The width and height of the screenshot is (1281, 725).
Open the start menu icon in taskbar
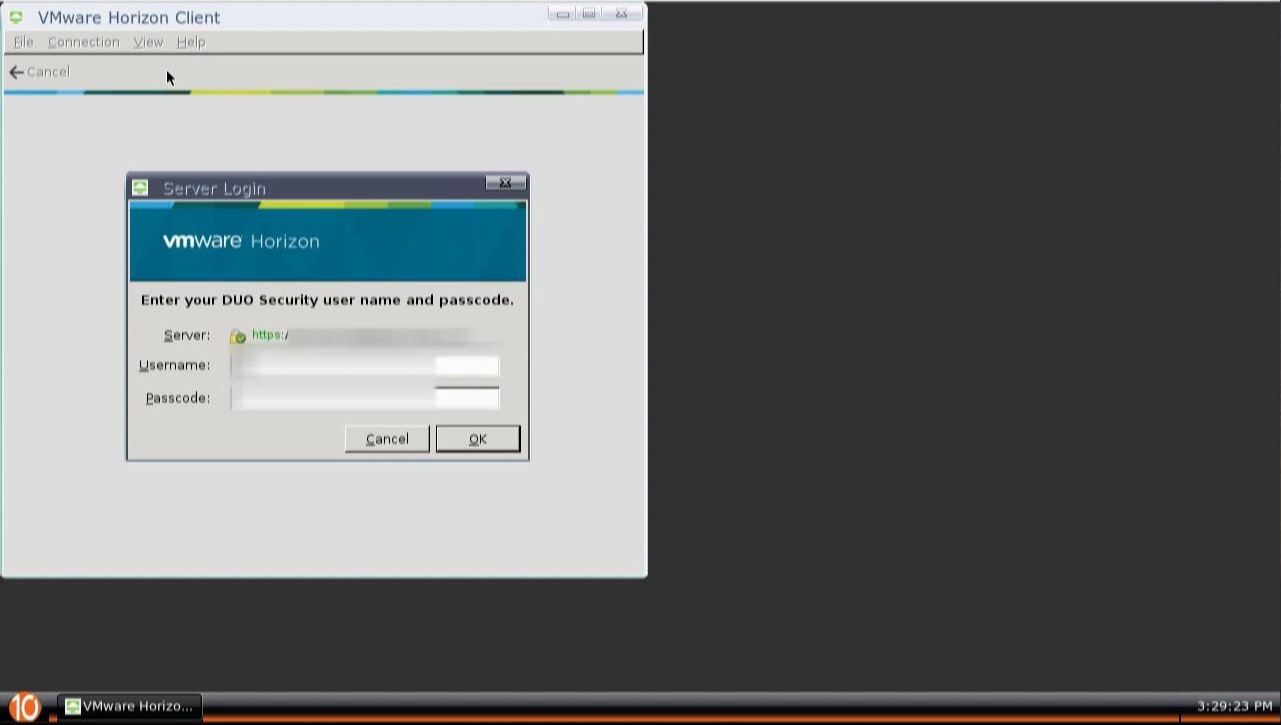click(24, 707)
